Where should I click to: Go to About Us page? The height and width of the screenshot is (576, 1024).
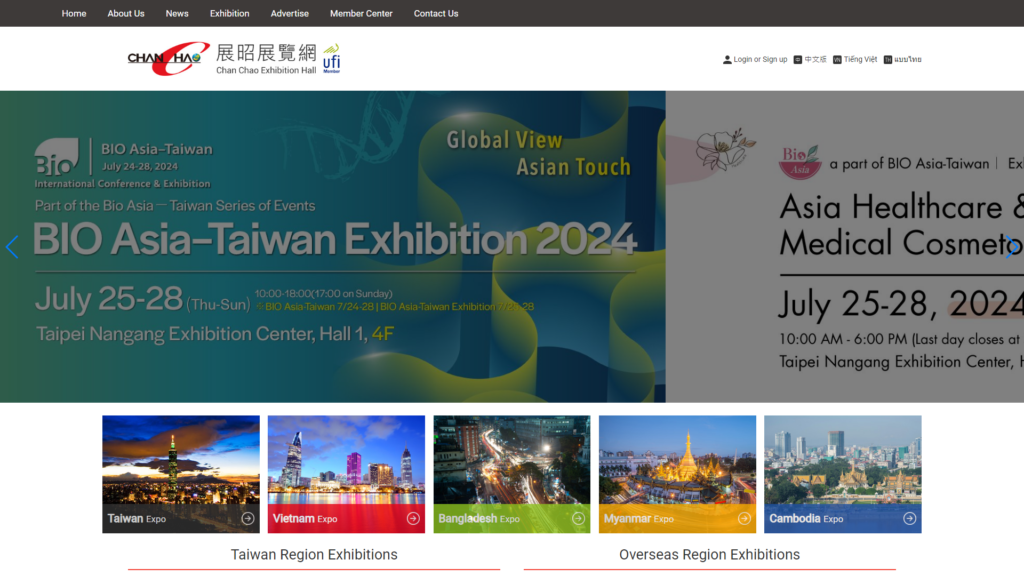[126, 13]
